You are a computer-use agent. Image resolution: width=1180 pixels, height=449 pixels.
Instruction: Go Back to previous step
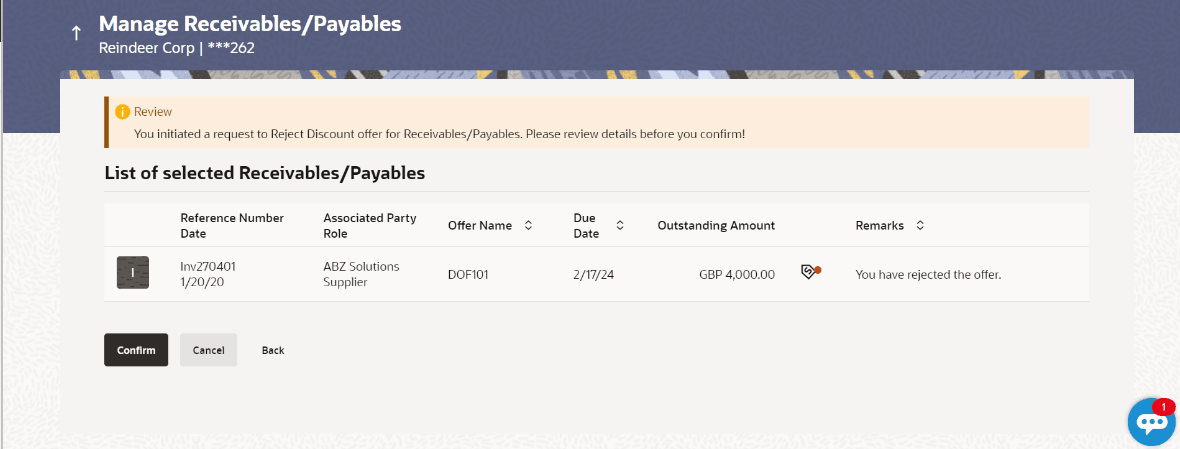[273, 350]
